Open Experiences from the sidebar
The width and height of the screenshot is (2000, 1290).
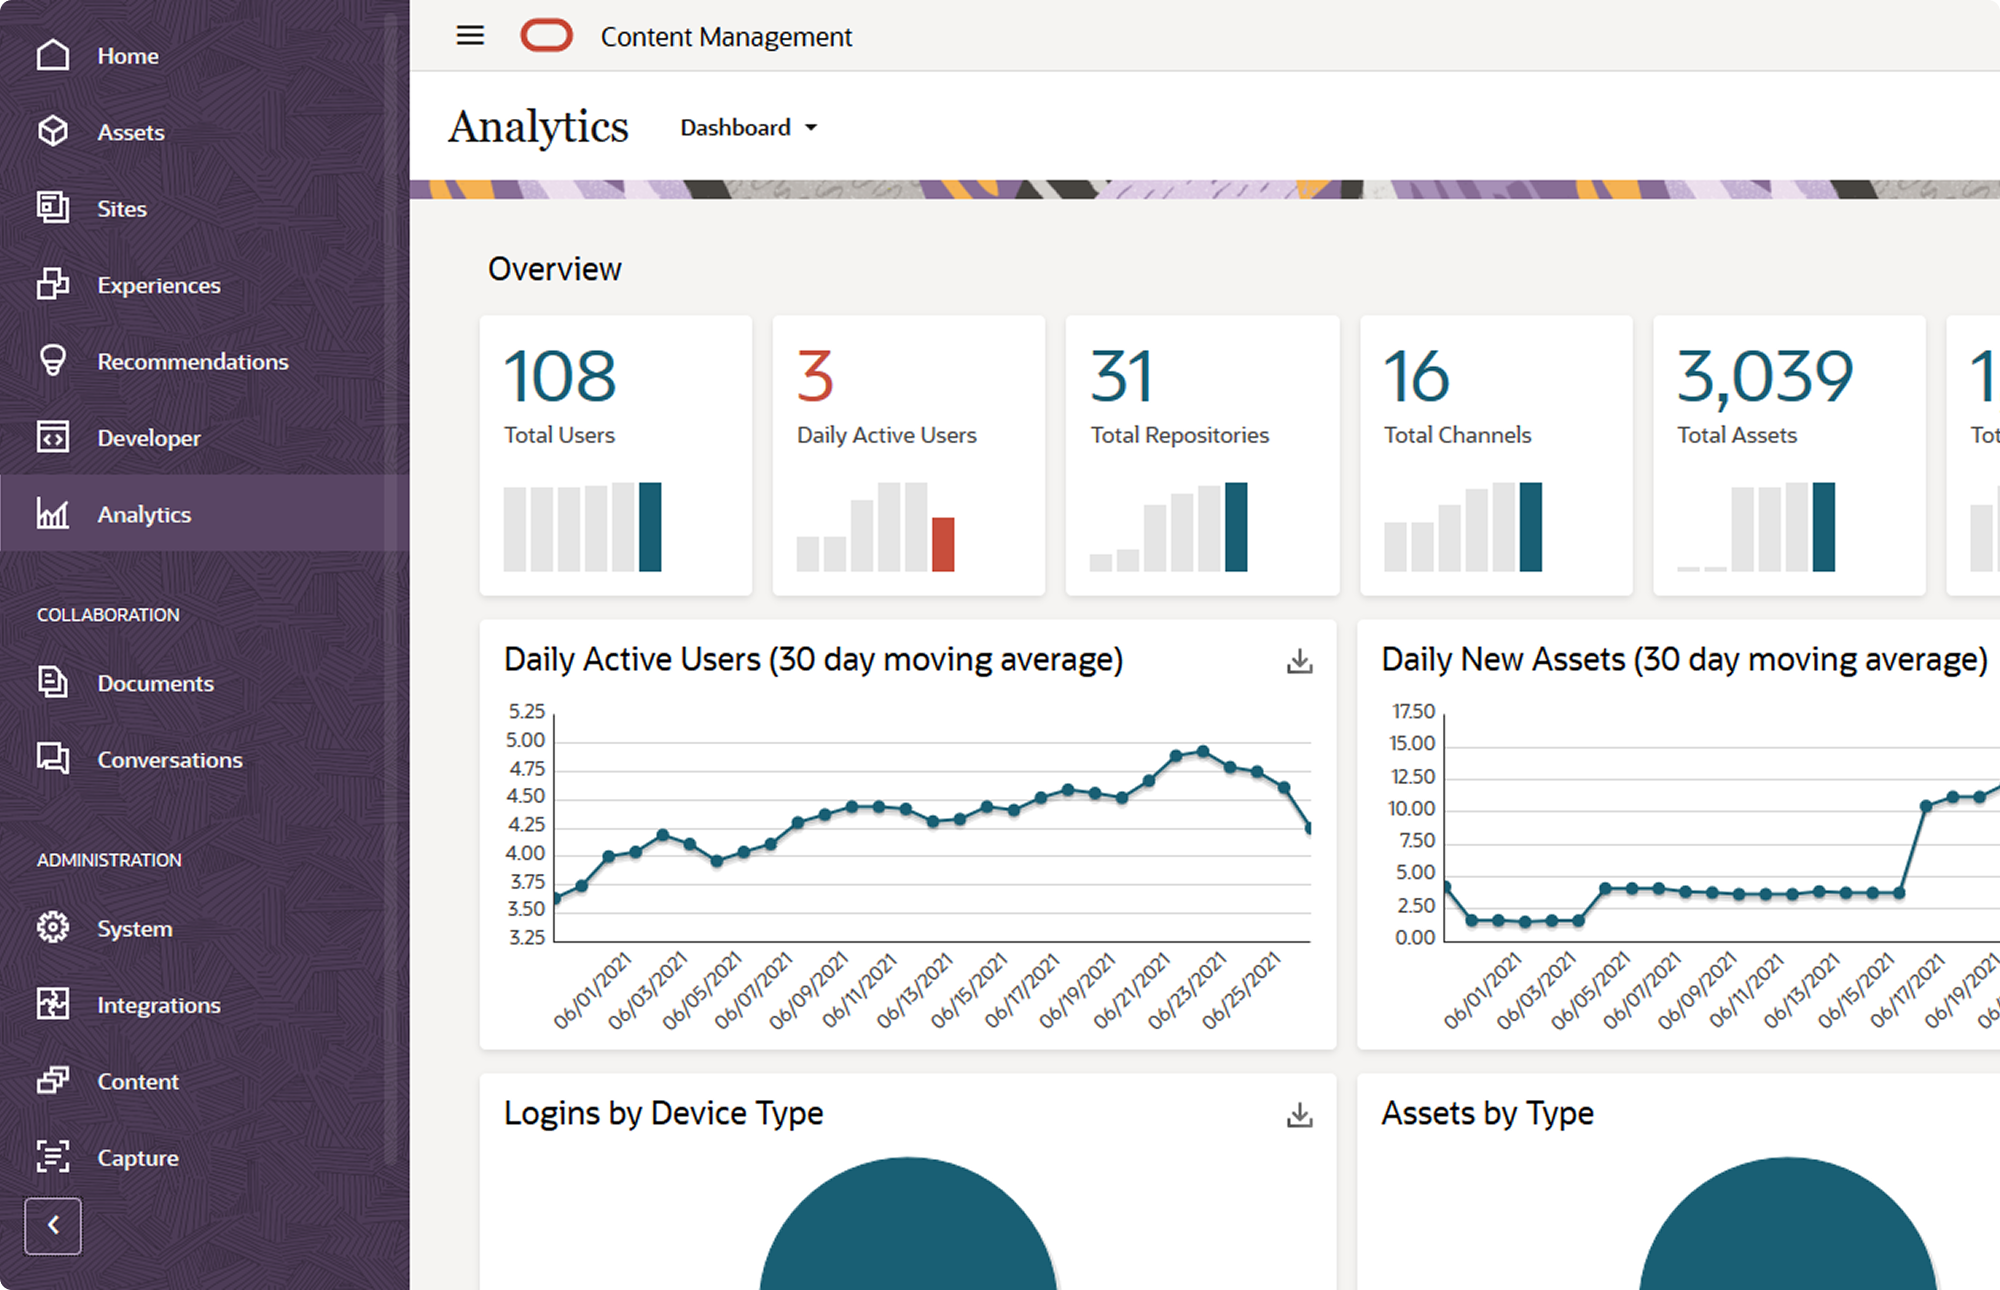click(x=158, y=285)
